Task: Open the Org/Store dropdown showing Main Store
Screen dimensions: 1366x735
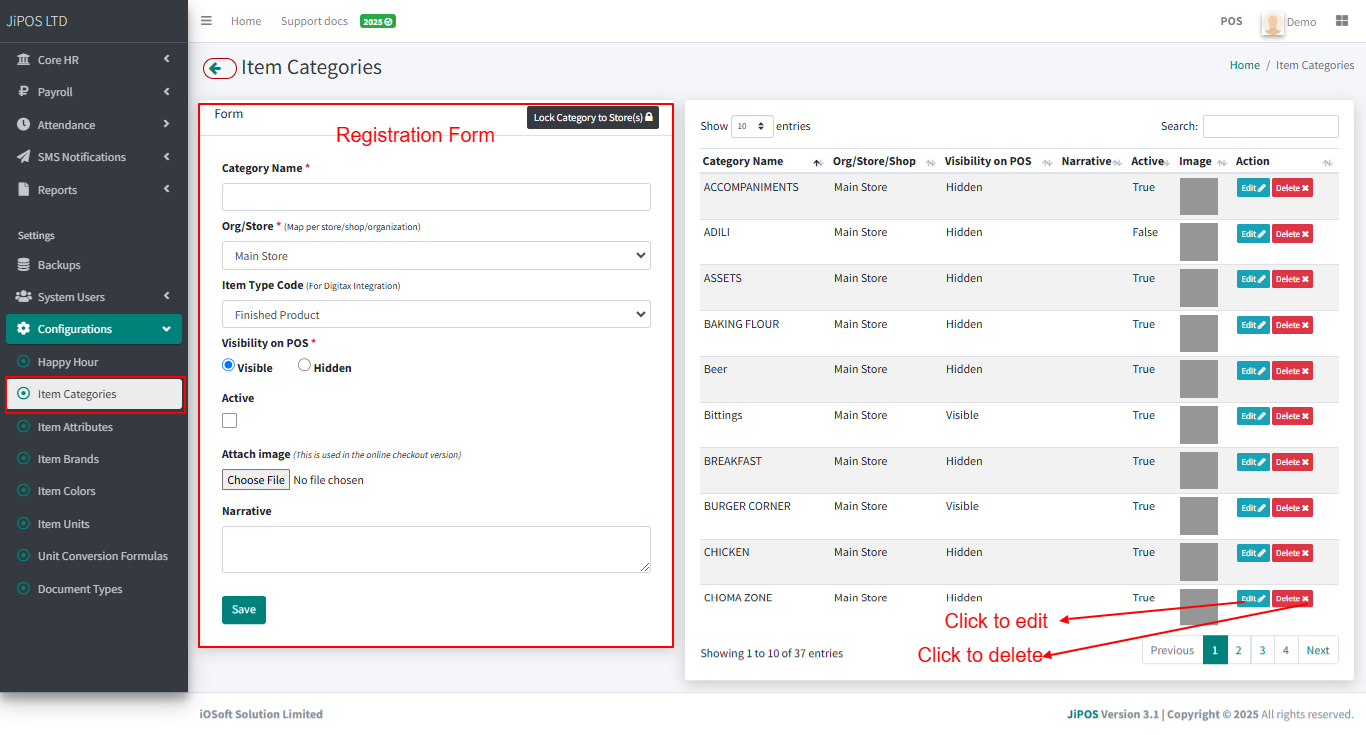Action: [x=435, y=255]
